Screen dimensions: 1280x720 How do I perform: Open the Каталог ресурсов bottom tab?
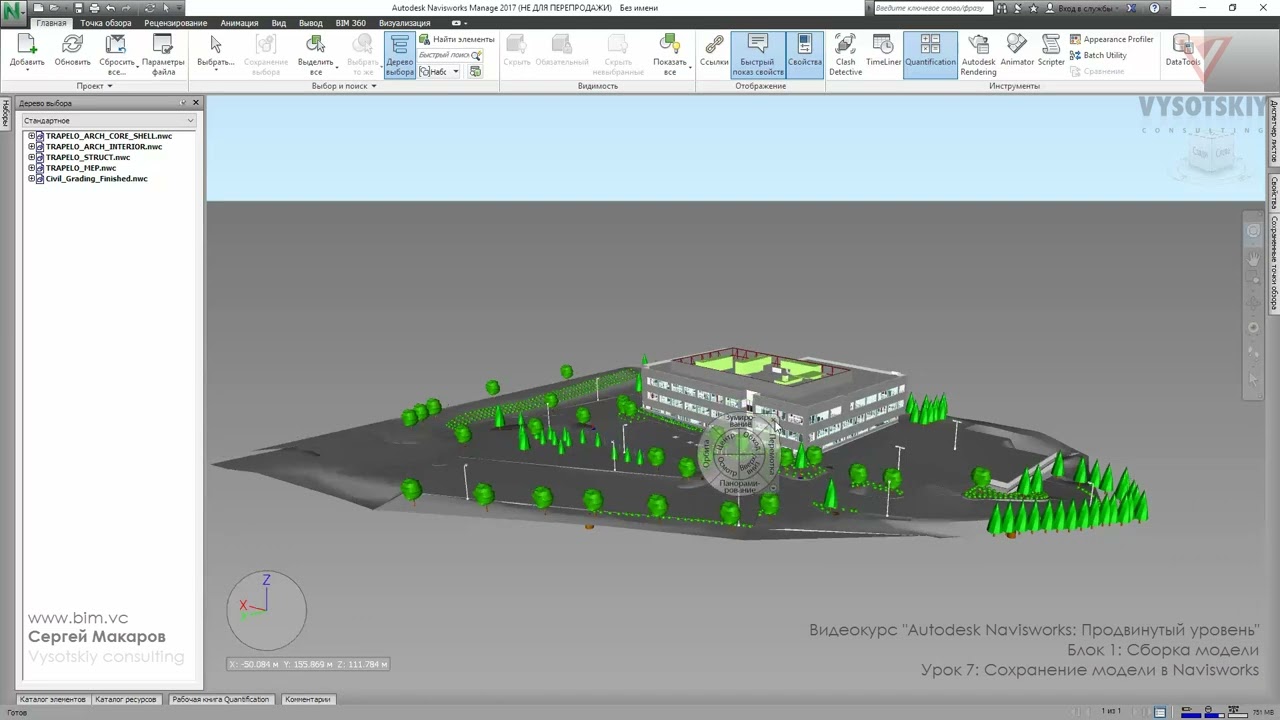point(126,700)
